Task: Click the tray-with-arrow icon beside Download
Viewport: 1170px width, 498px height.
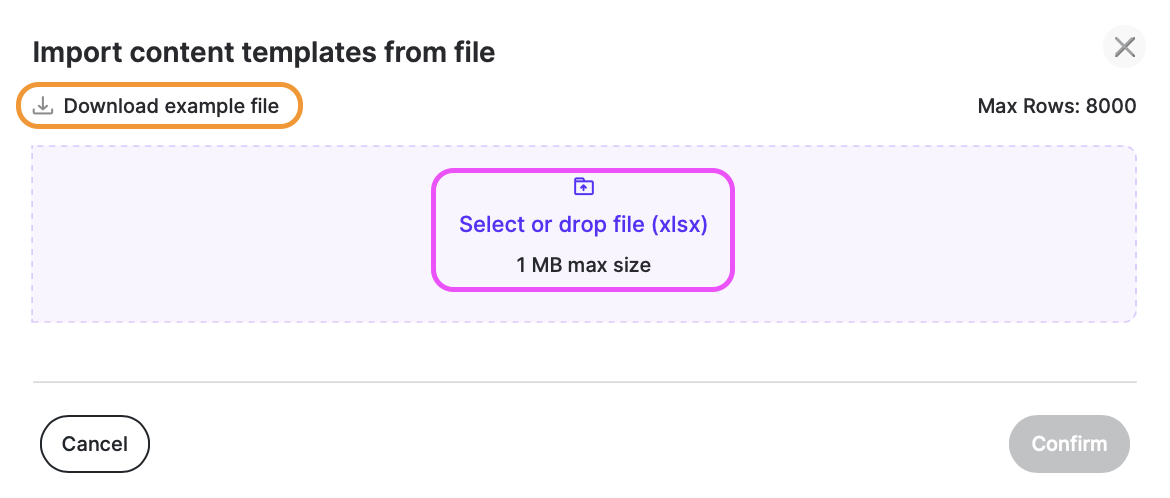Action: [x=42, y=106]
